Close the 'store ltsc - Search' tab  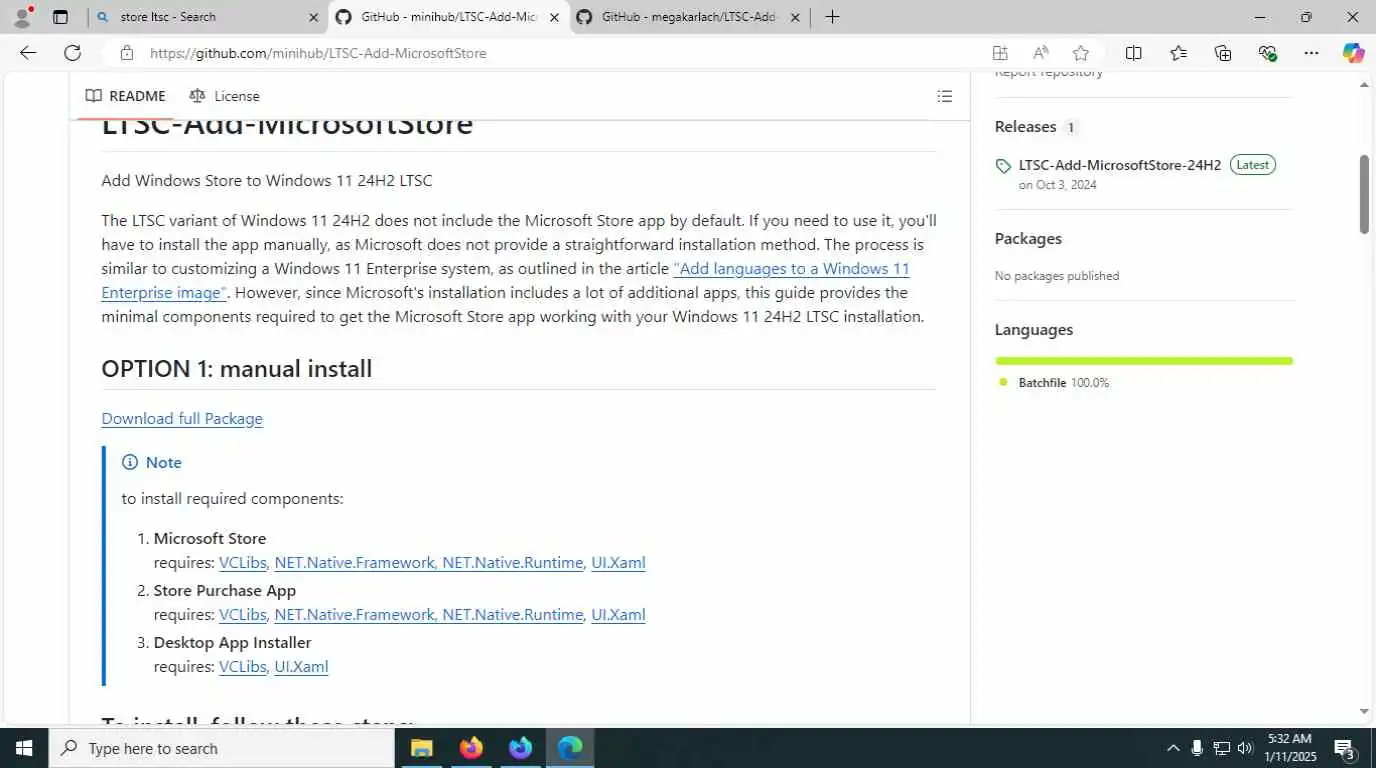pos(313,17)
